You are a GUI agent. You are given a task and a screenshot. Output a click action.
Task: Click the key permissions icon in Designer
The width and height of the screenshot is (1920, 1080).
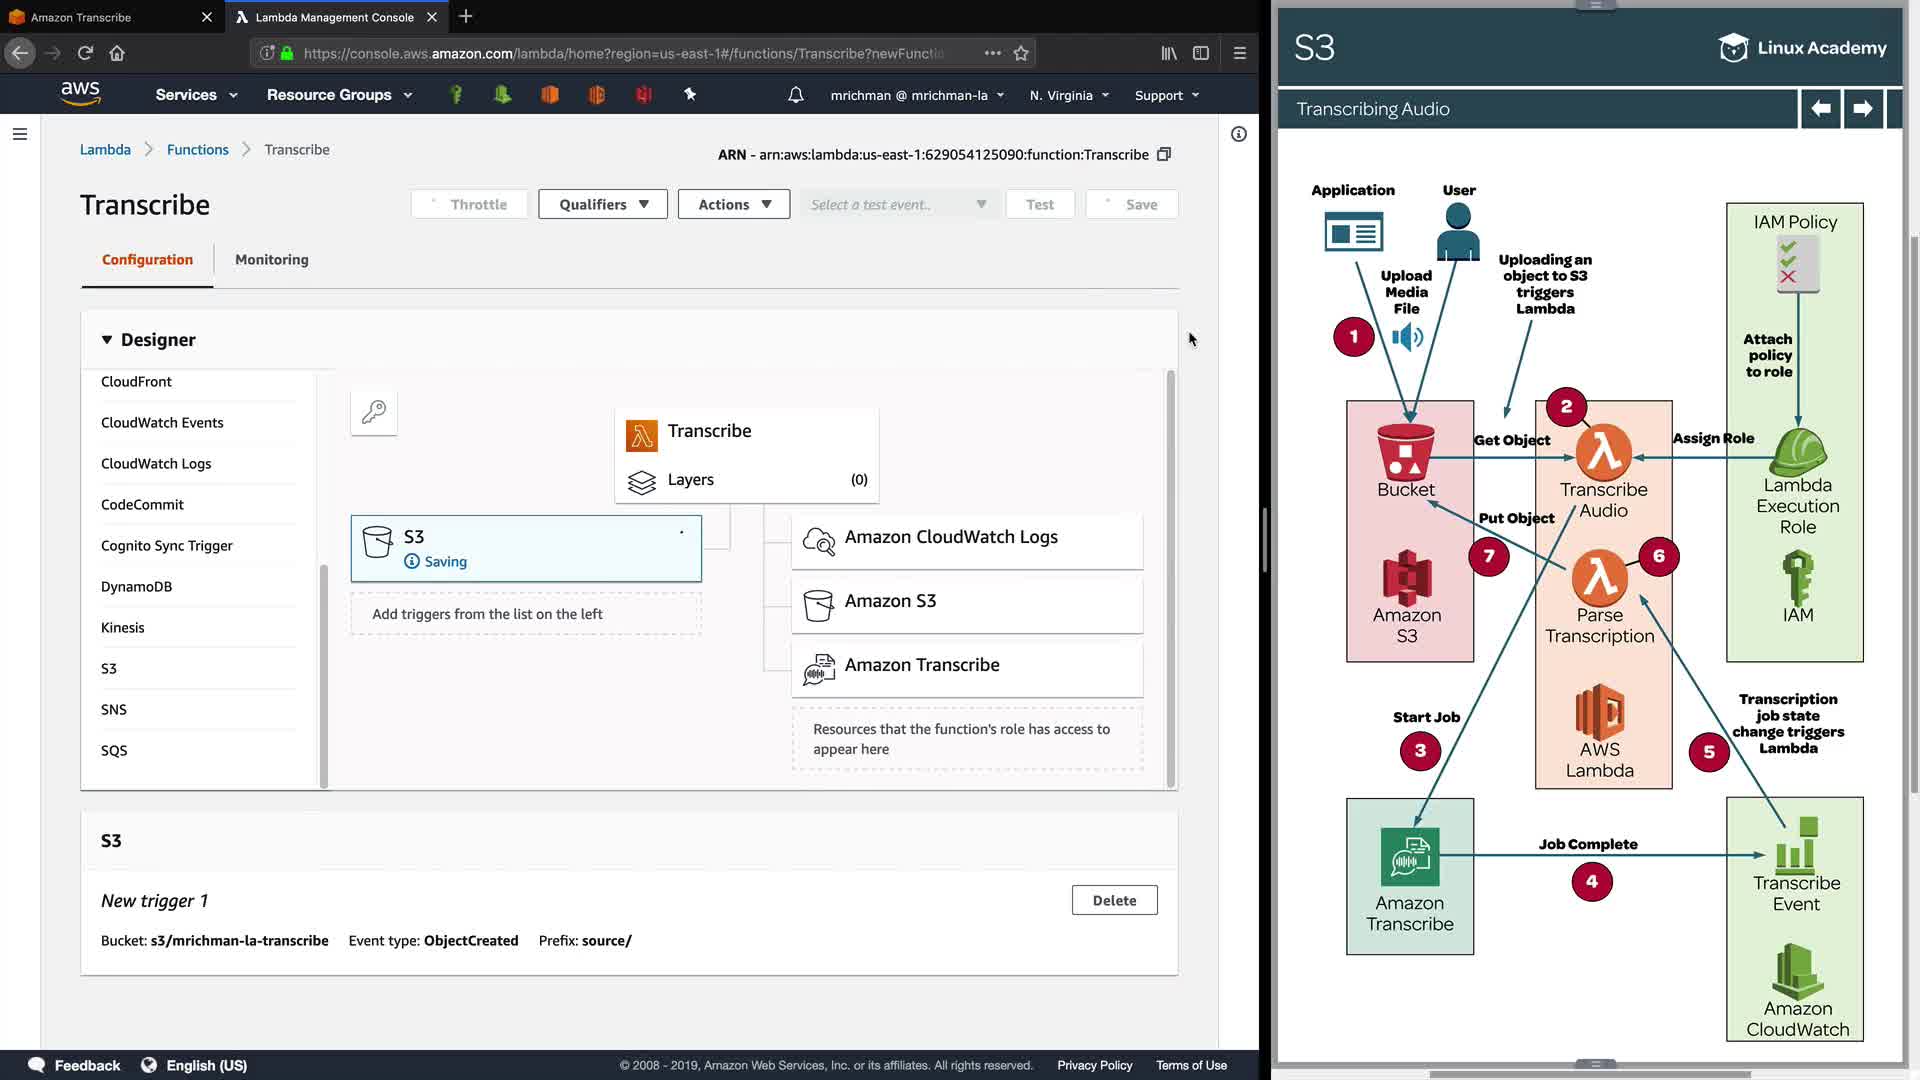coord(374,412)
